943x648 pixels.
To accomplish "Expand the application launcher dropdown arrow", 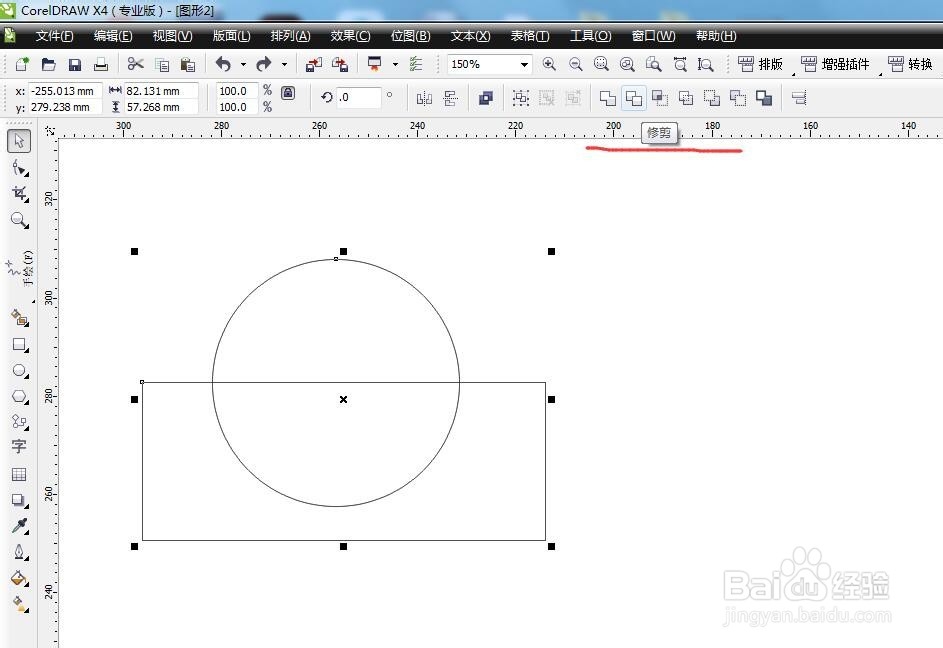I will pos(395,64).
